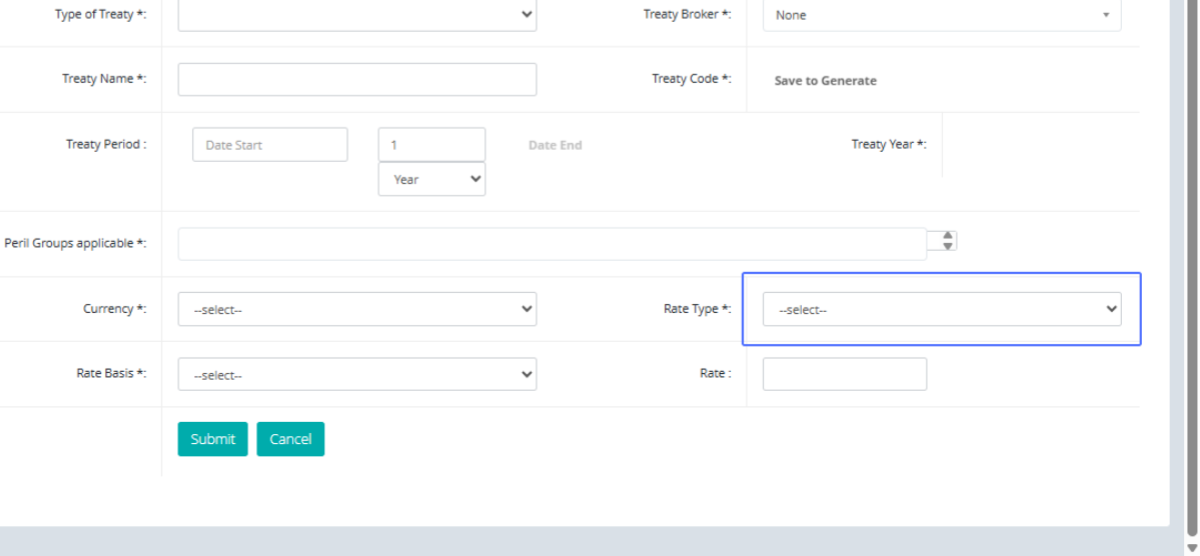Expand the Rate Type dropdown
This screenshot has height=556, width=1200.
coord(941,310)
